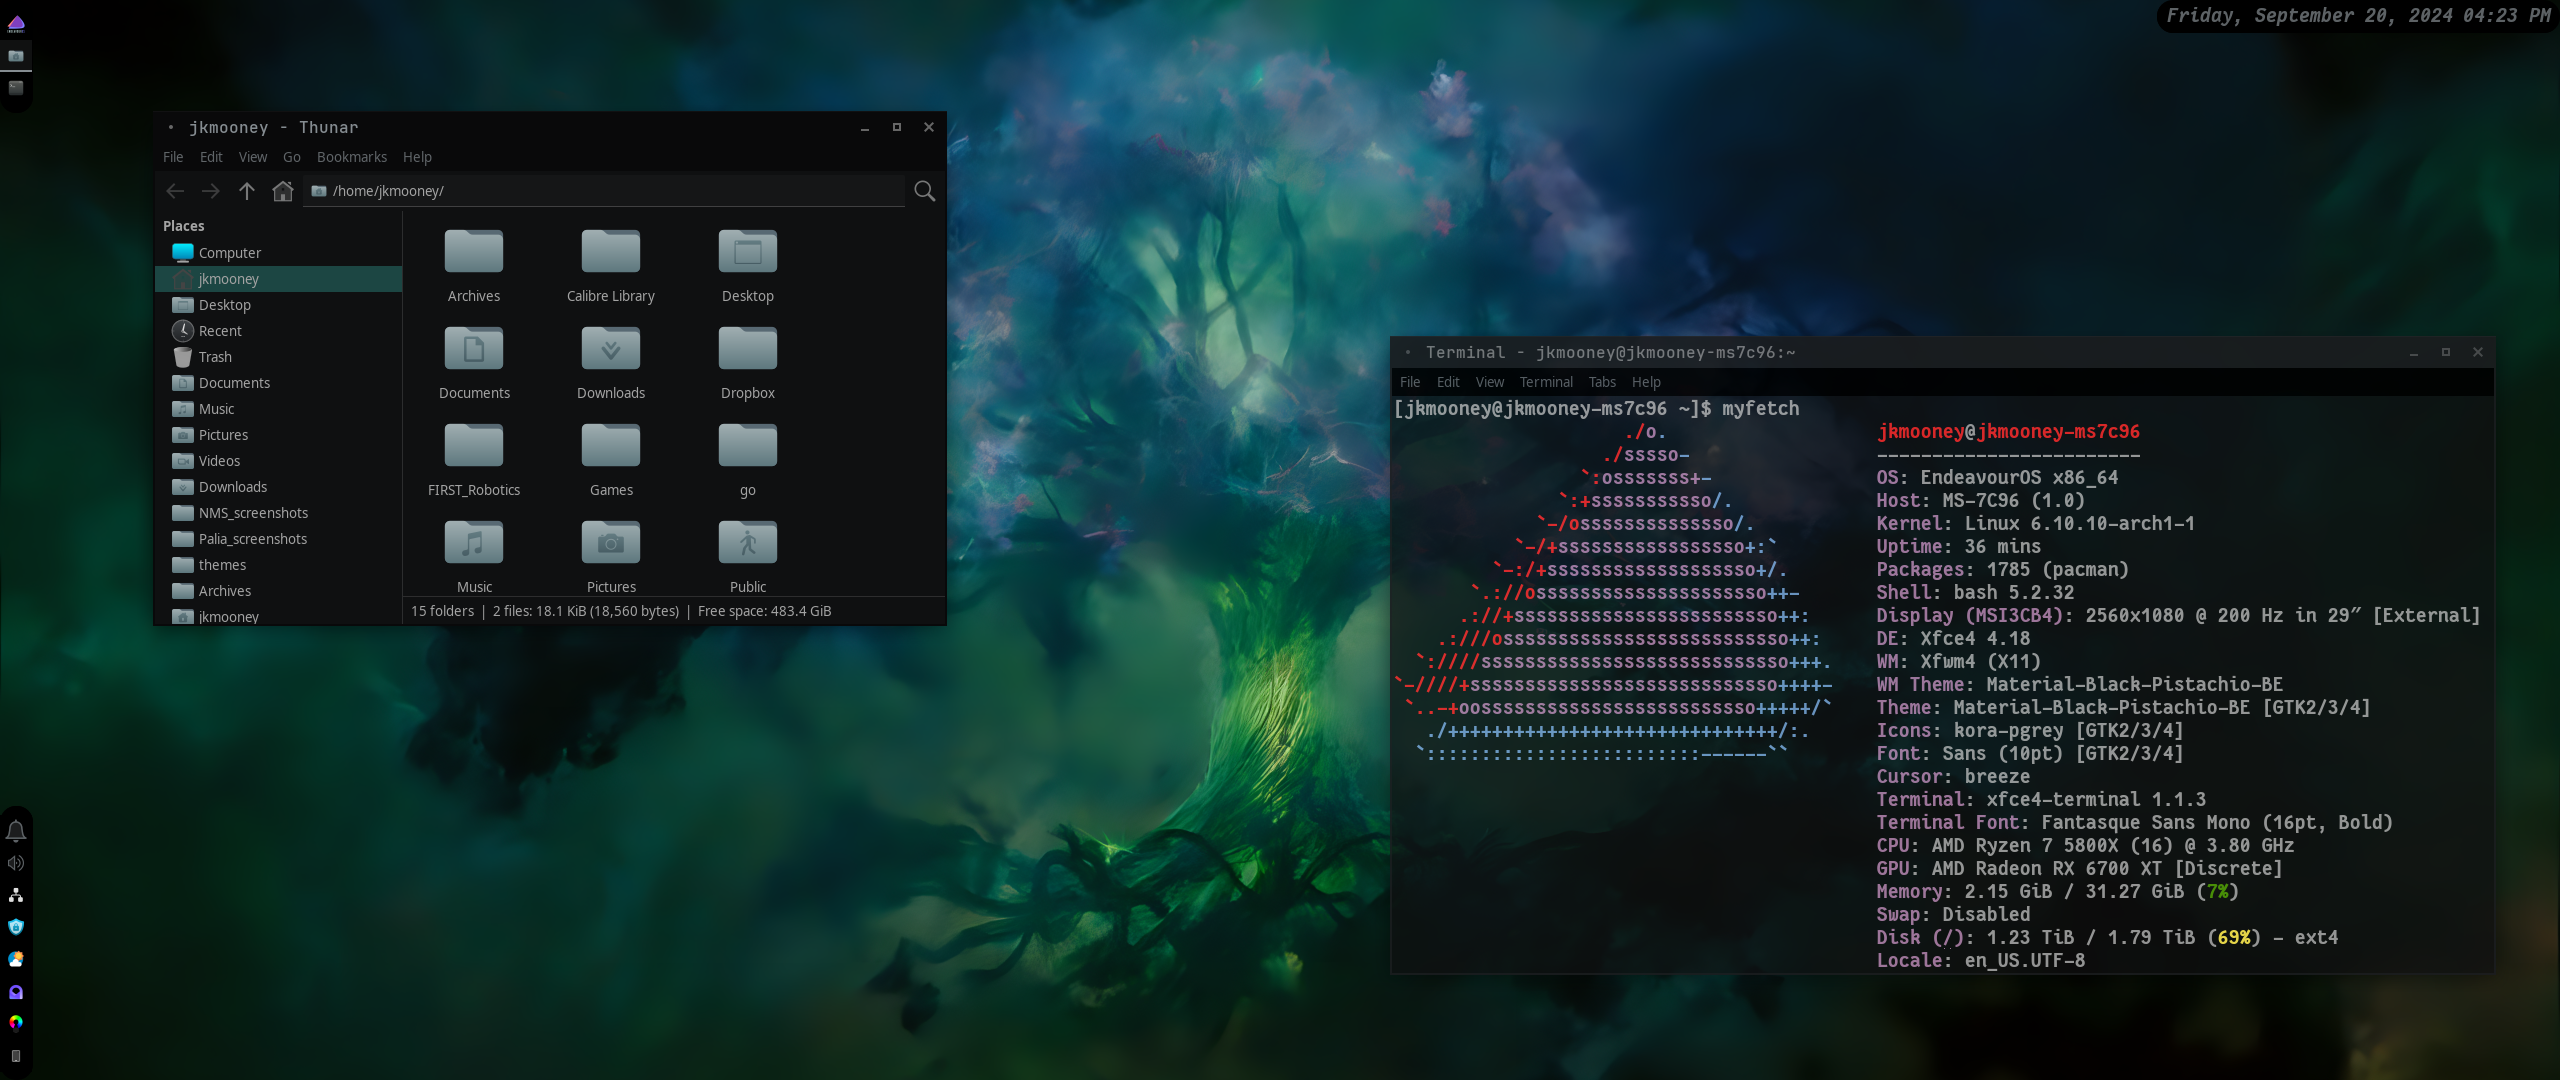Select the Calibre Library folder icon
2560x1080 pixels.
[611, 251]
